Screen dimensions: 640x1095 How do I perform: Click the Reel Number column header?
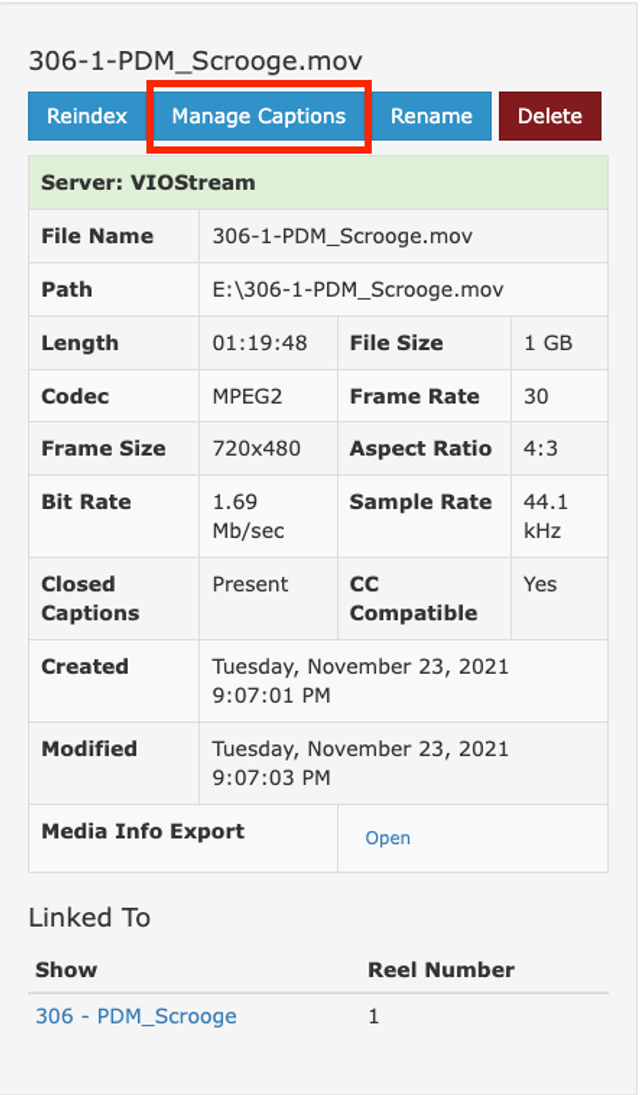coord(441,969)
